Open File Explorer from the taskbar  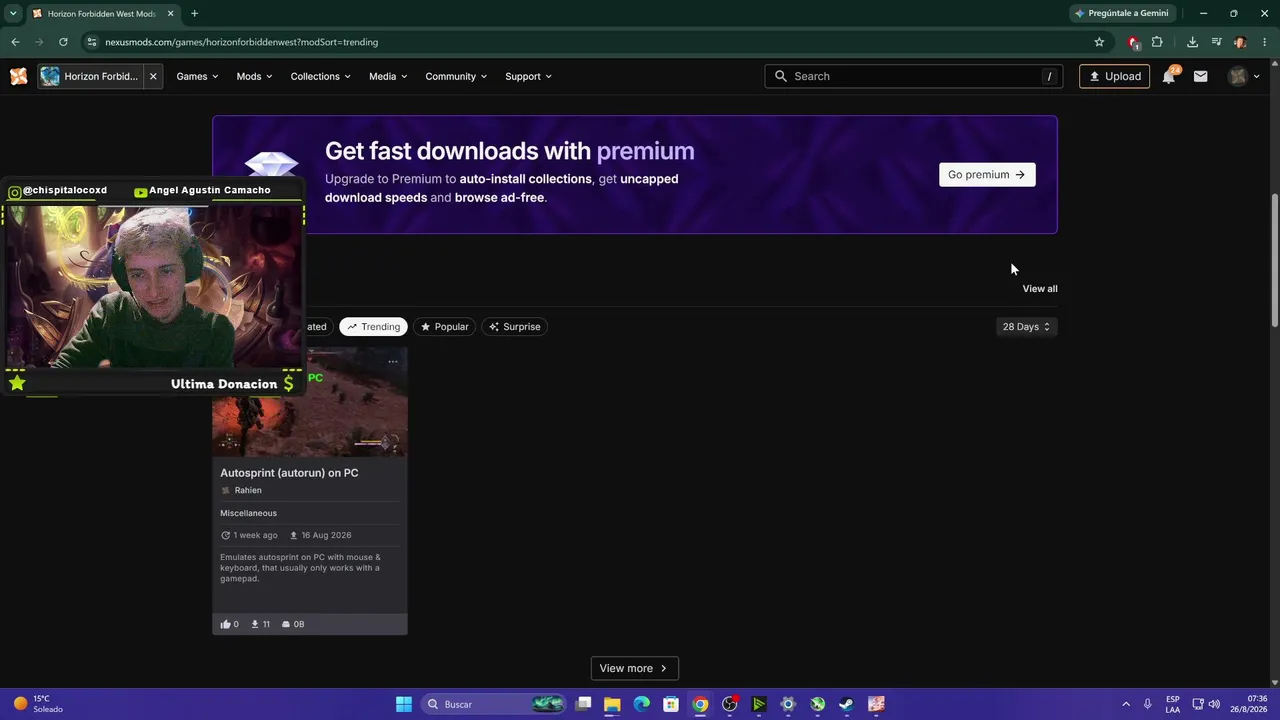point(612,704)
